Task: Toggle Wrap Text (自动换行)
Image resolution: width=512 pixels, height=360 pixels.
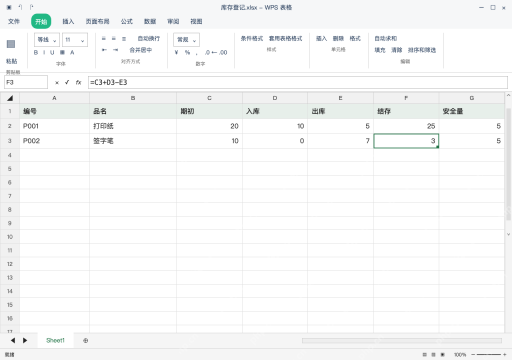Action: 149,39
